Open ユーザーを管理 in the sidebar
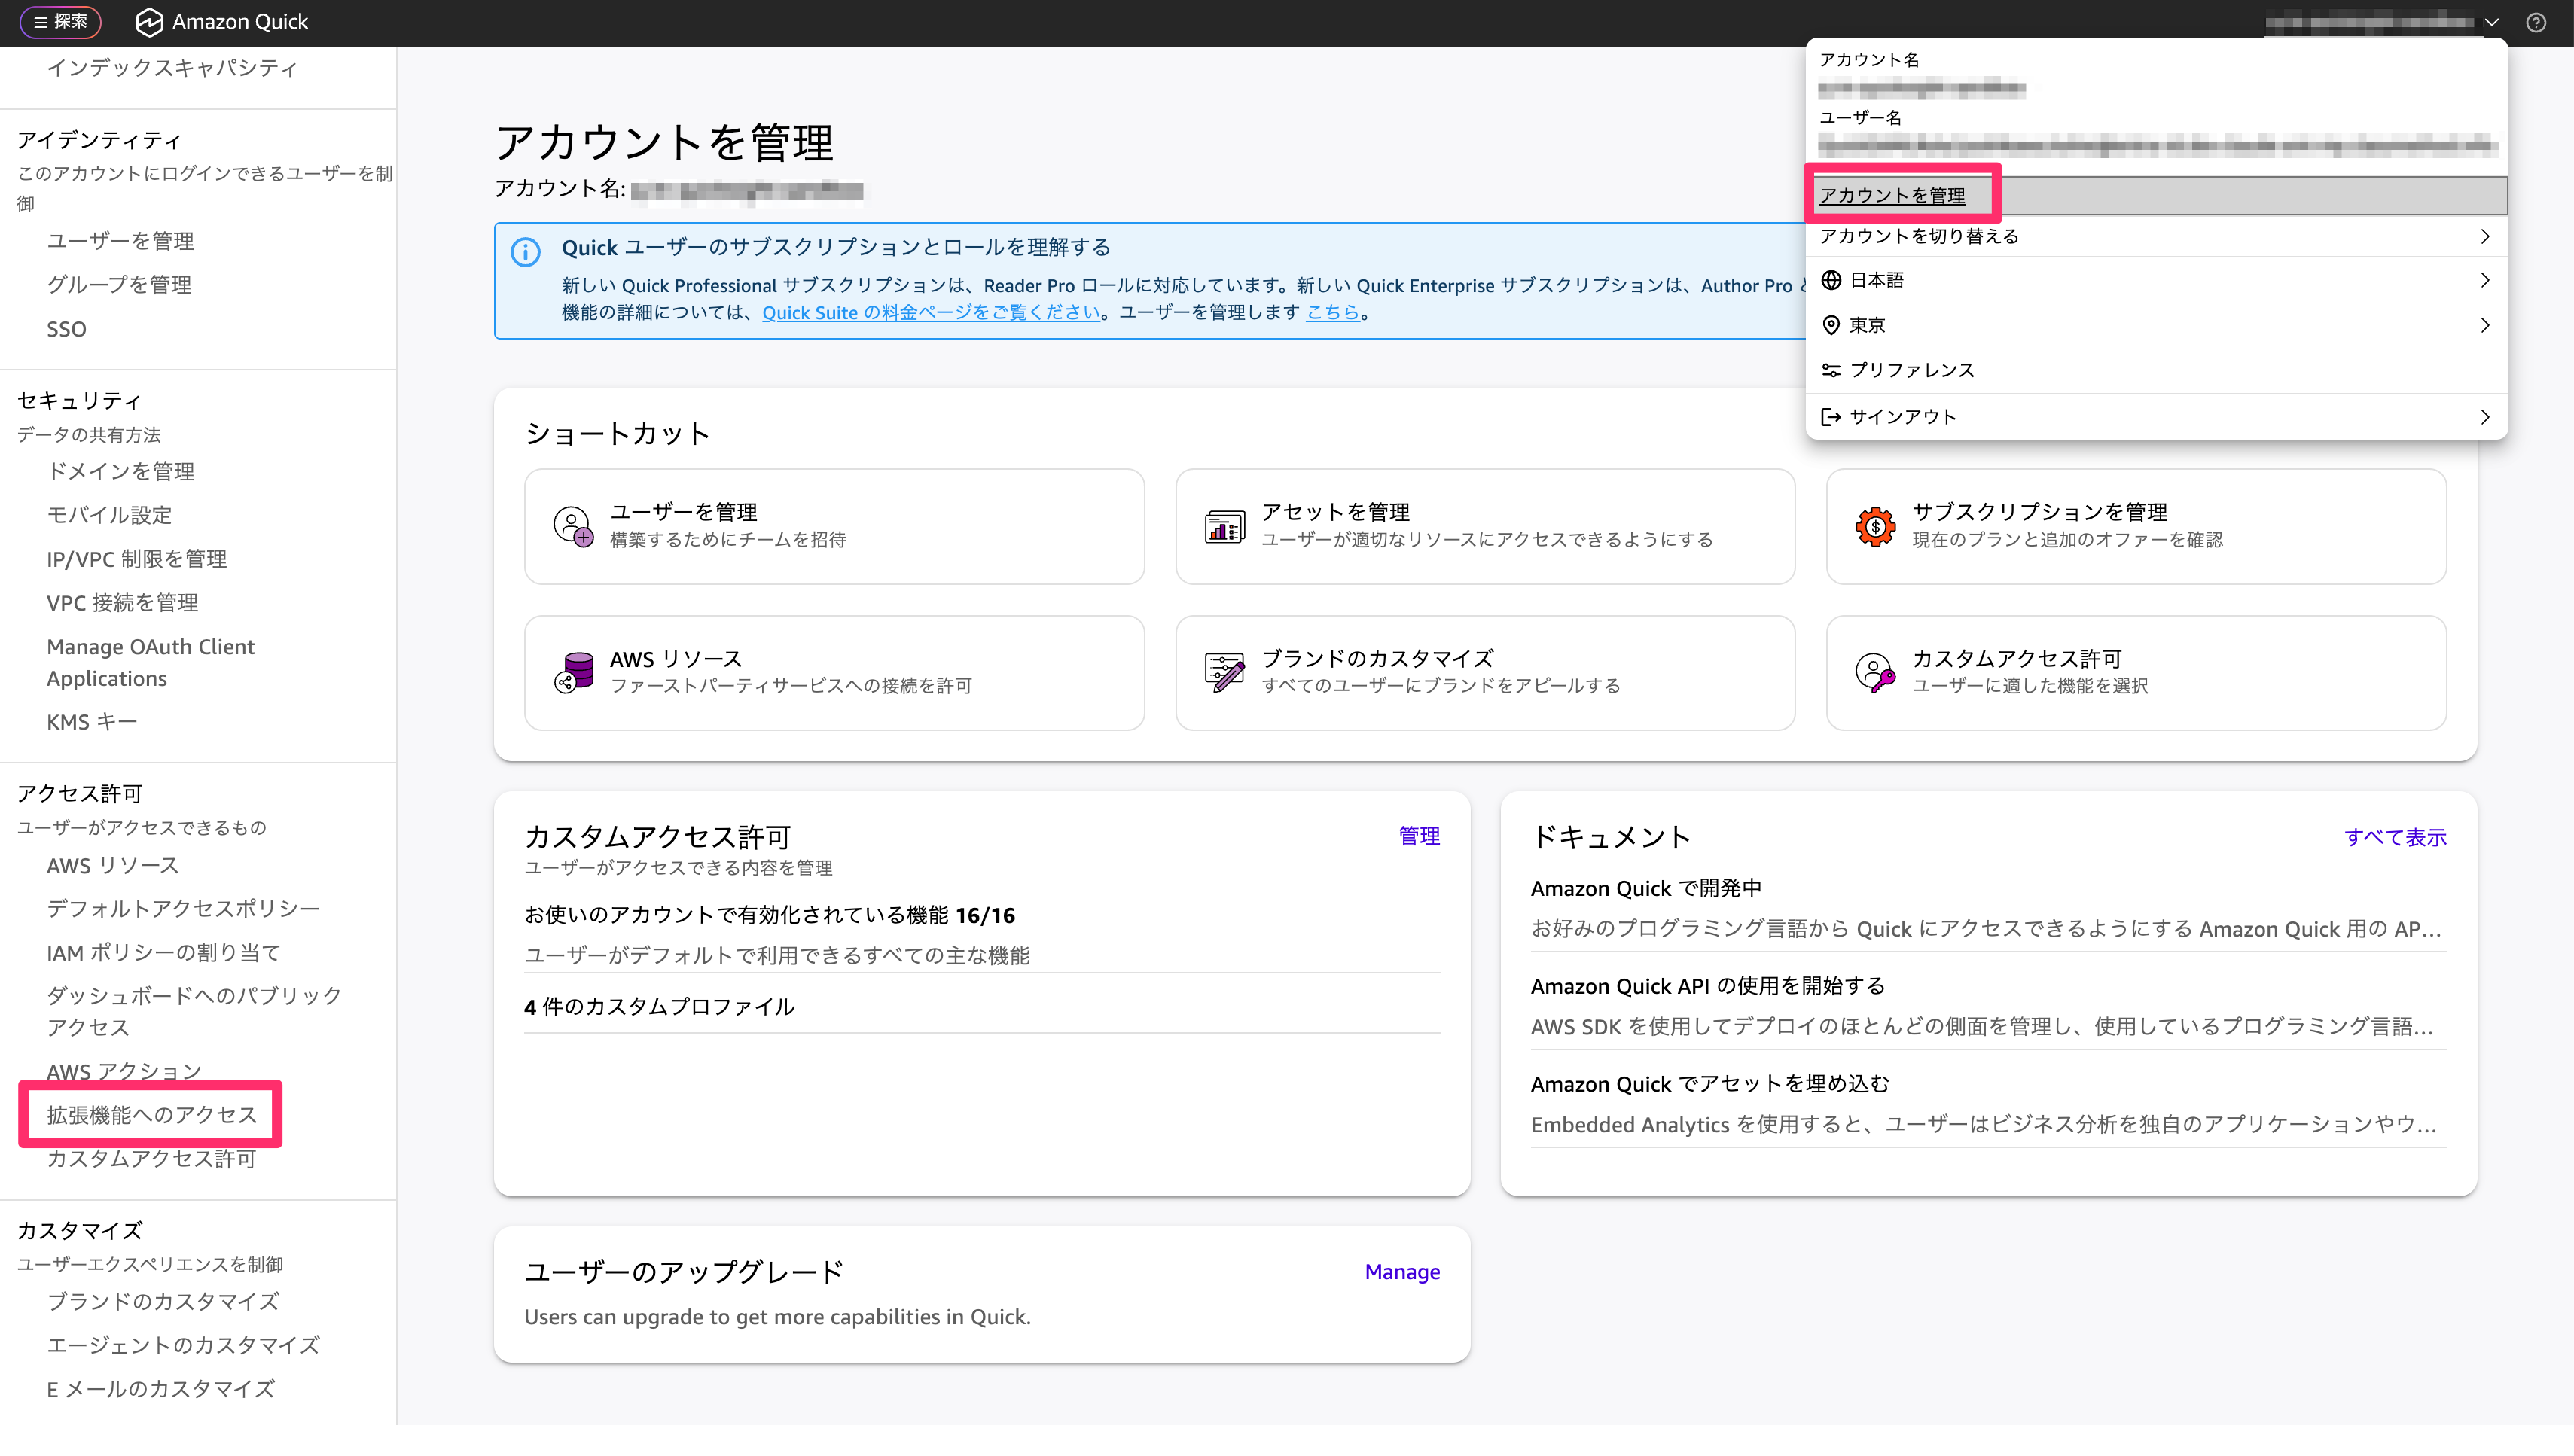Screen dimensions: 2574x1456 coord(120,241)
